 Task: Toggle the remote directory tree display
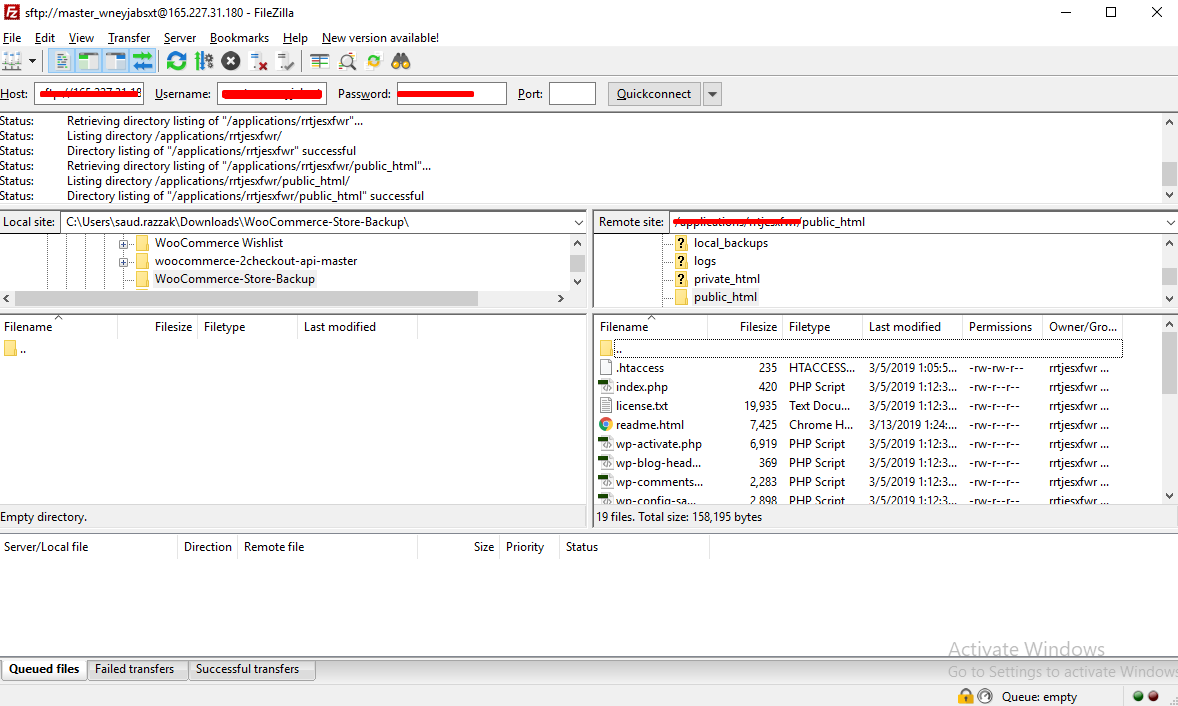pos(116,62)
